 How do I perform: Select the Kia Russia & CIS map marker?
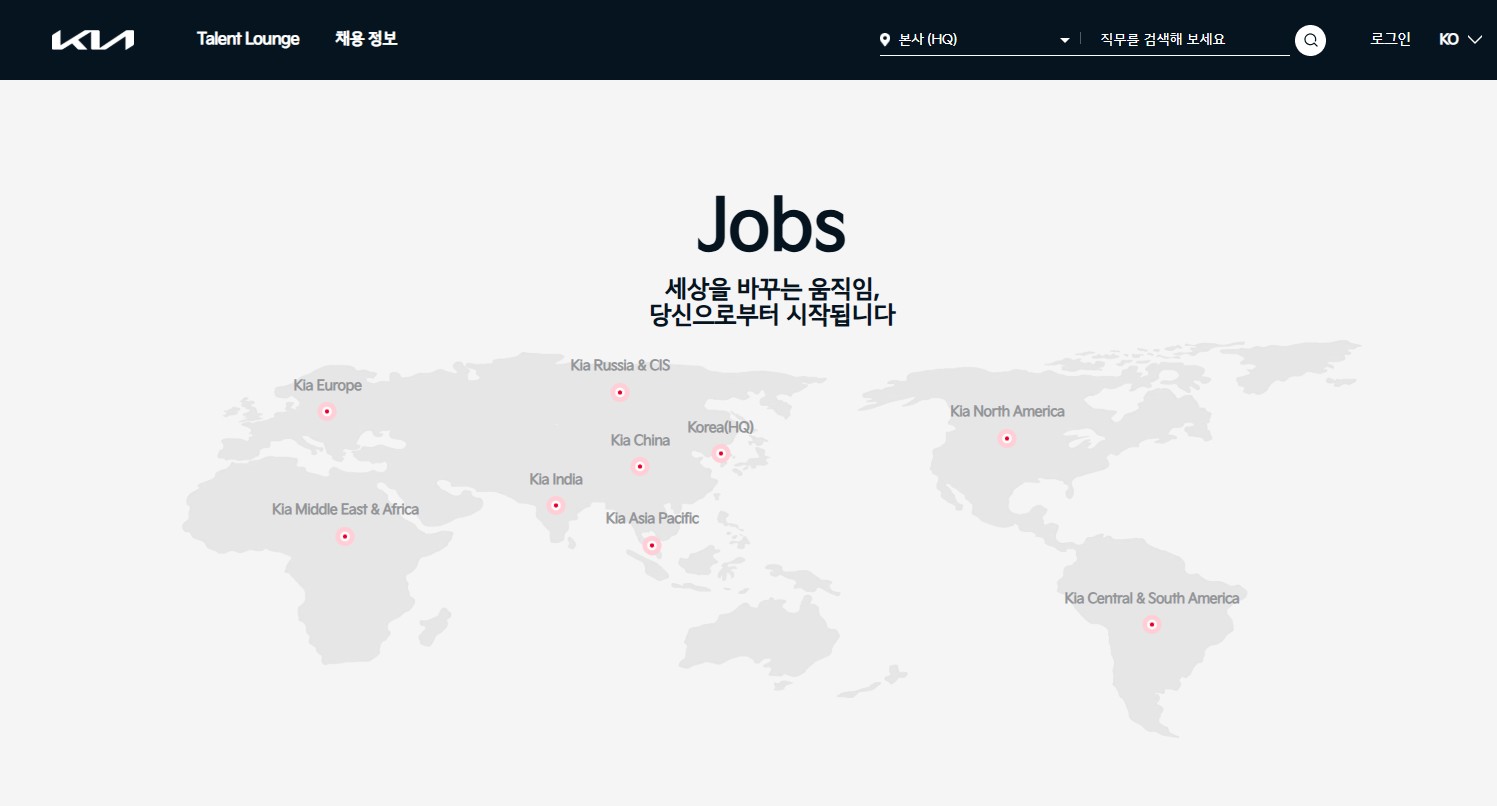pos(620,392)
